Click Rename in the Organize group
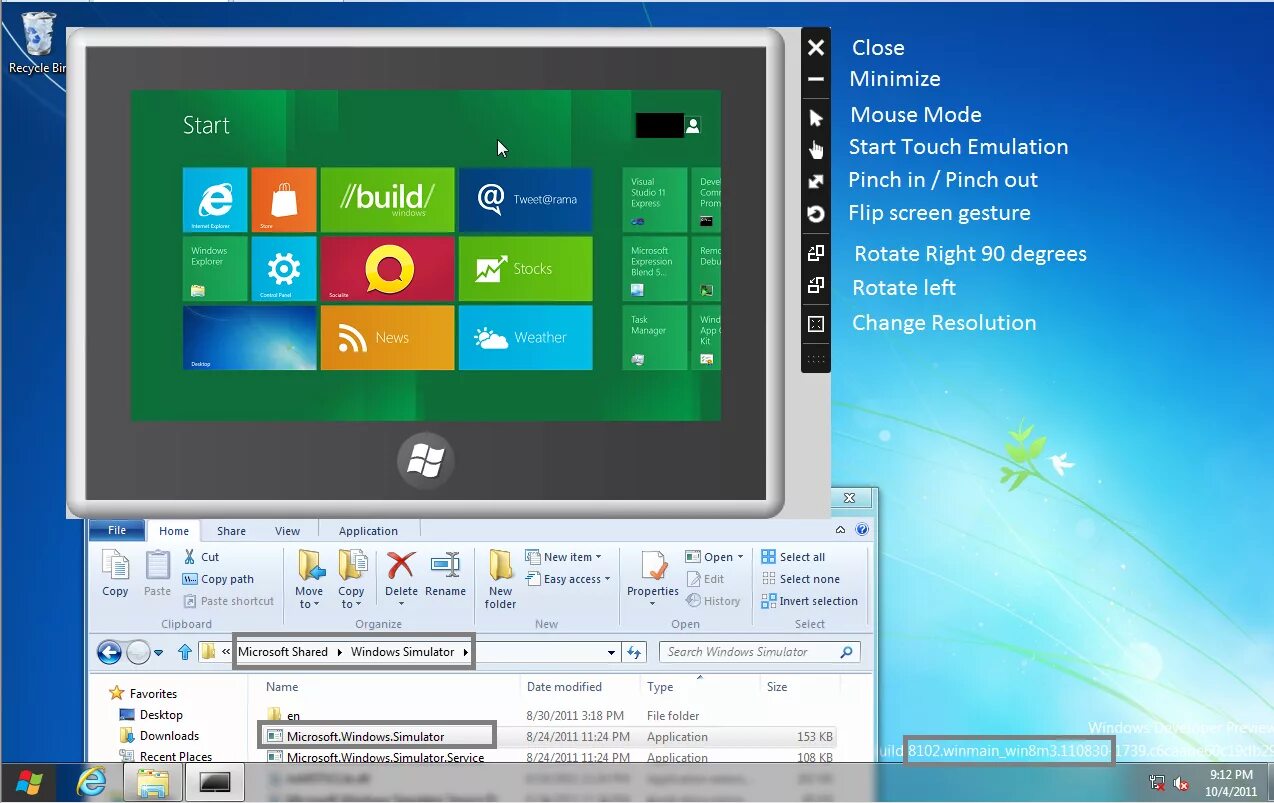The image size is (1274, 803). (x=445, y=574)
